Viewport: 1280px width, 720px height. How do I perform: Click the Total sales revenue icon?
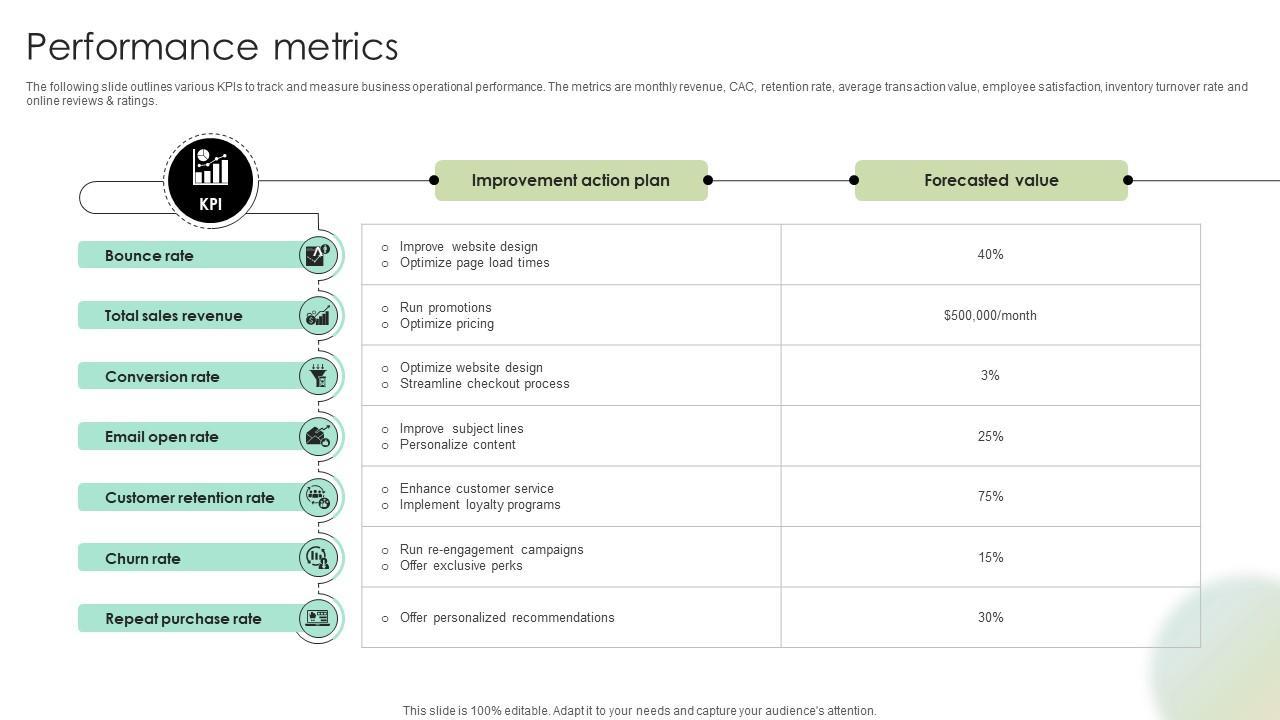point(318,316)
